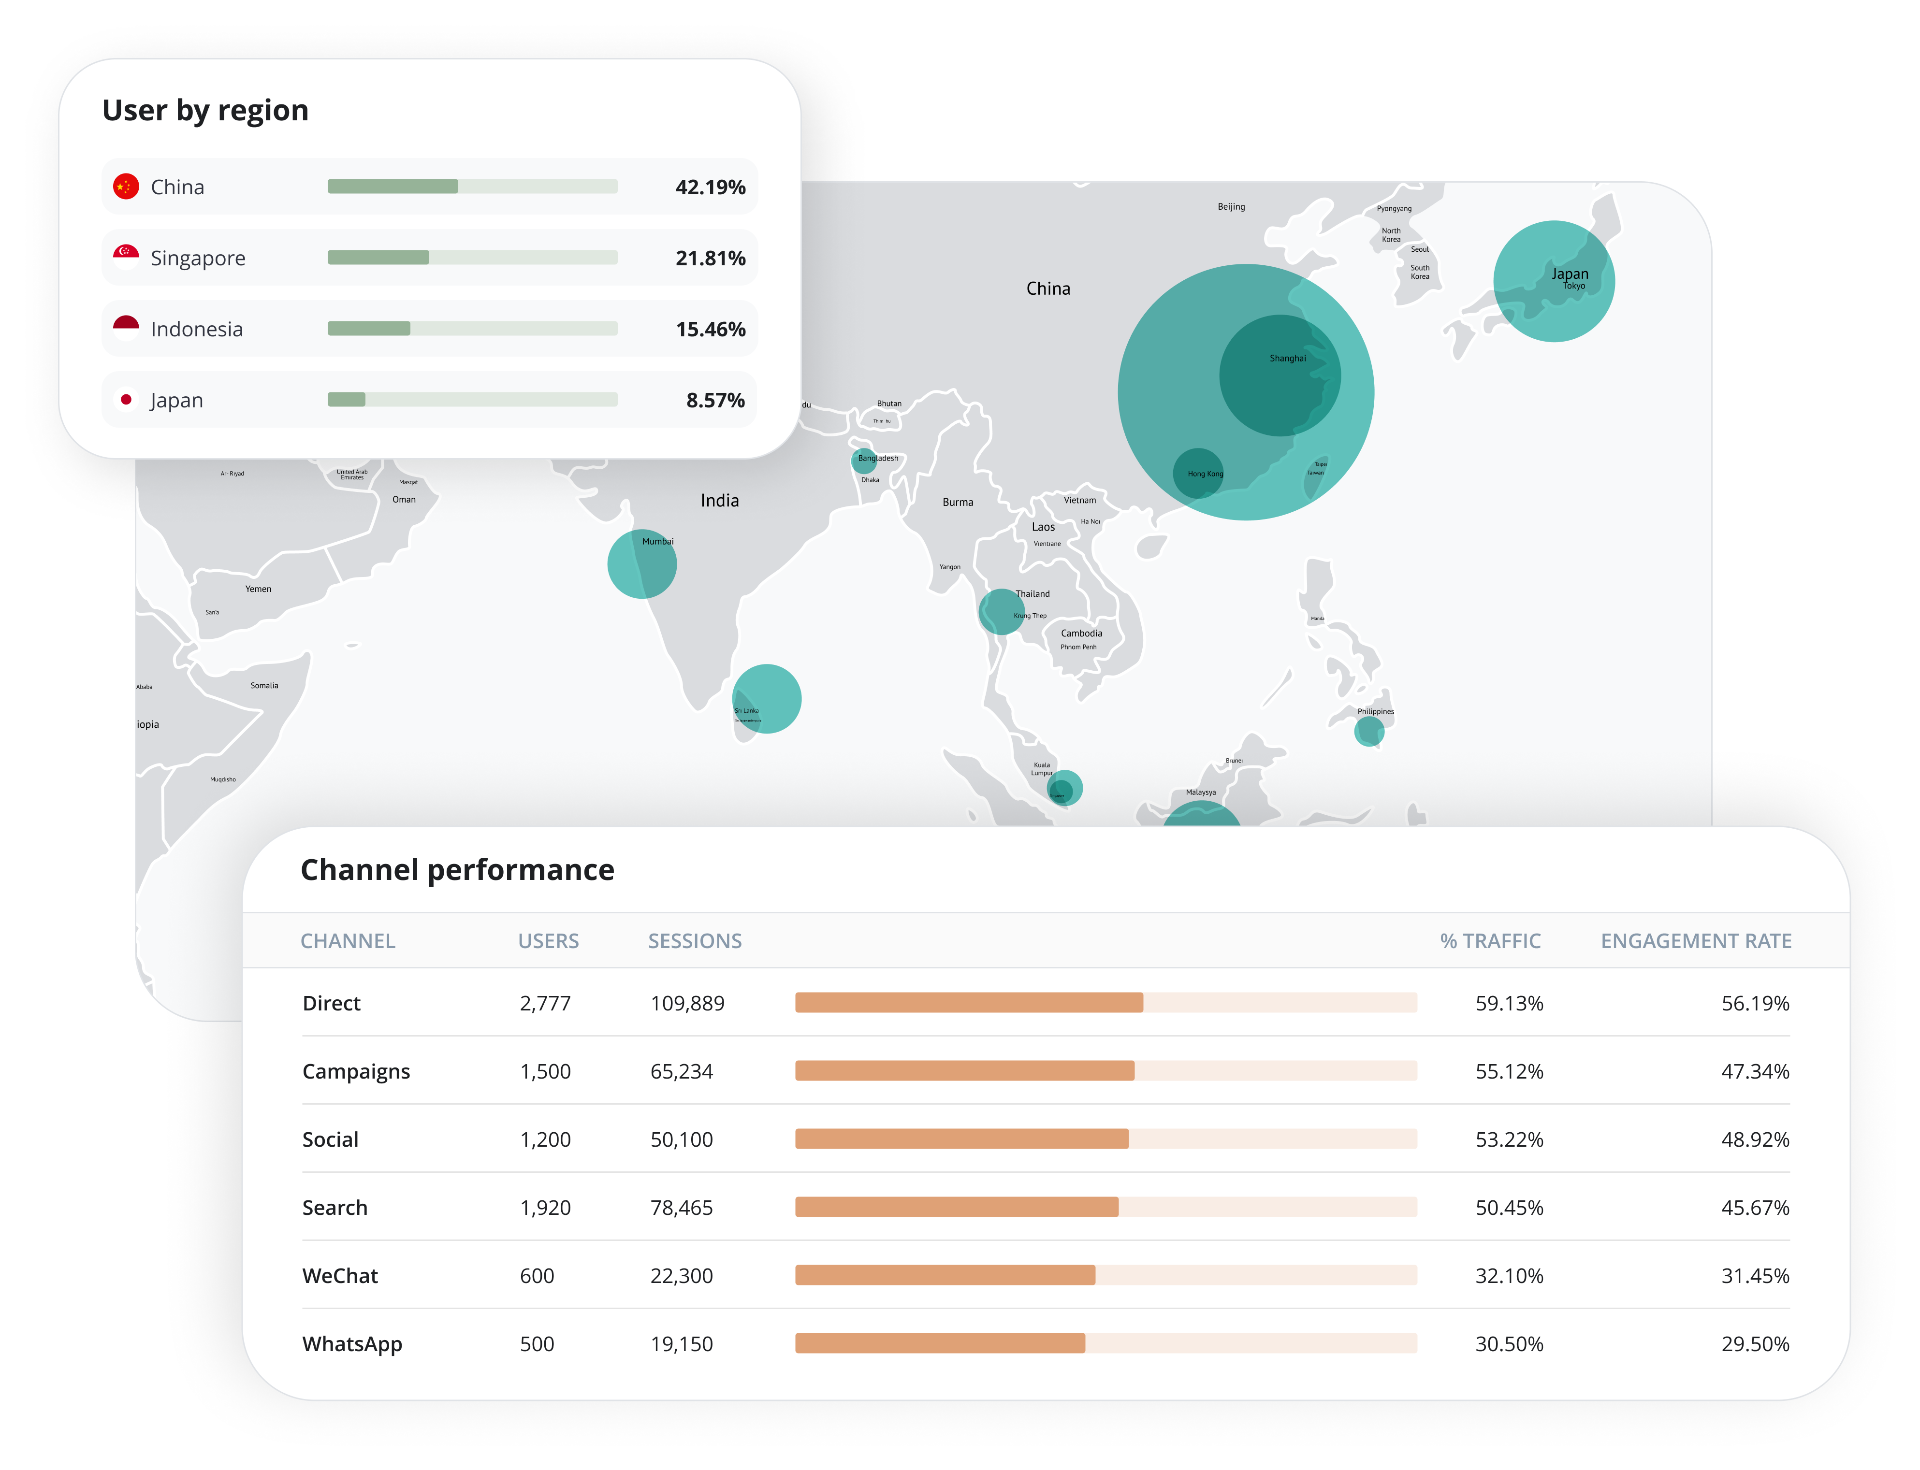
Task: Sort by the % TRAFFIC column header
Action: 1490,941
